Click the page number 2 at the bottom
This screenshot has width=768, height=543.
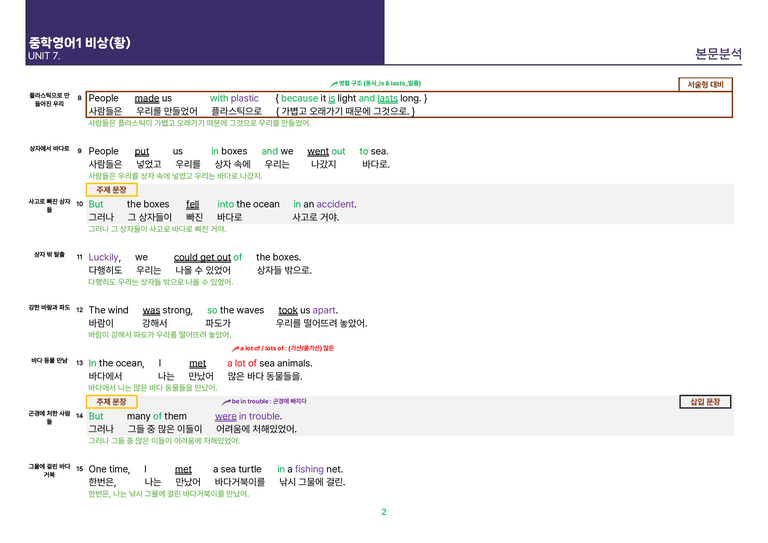point(384,512)
